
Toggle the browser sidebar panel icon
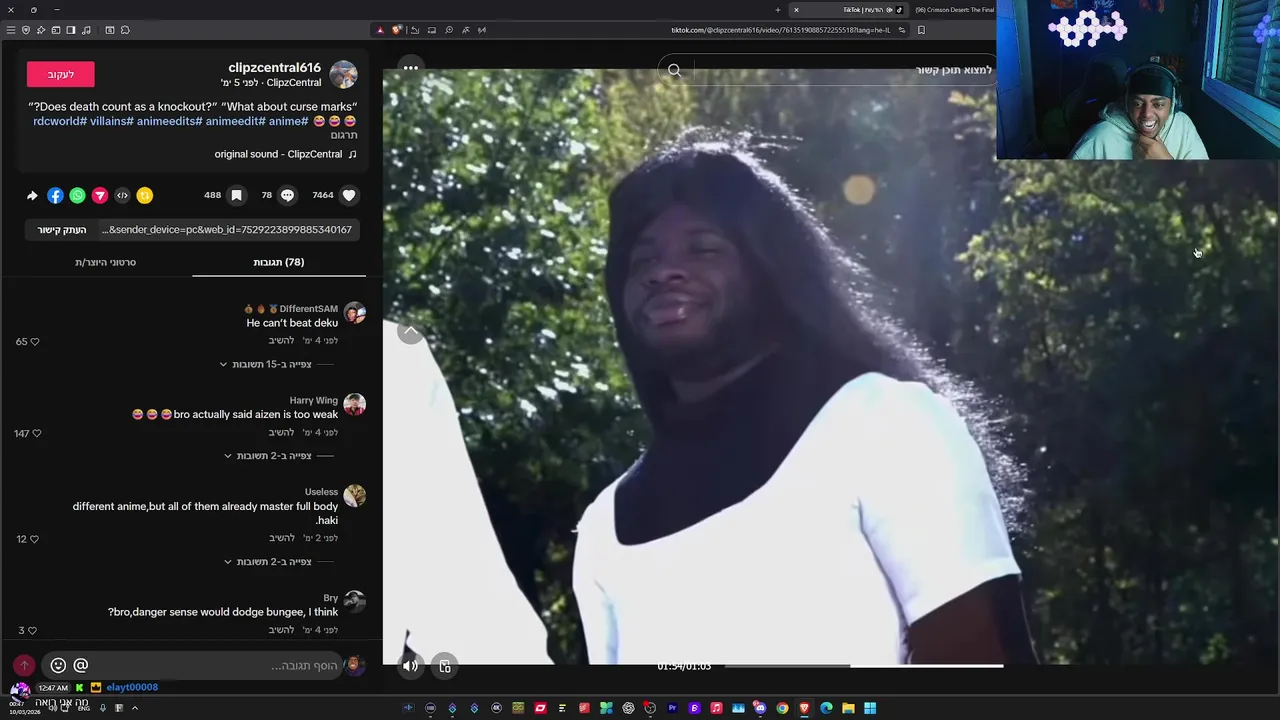click(x=71, y=30)
